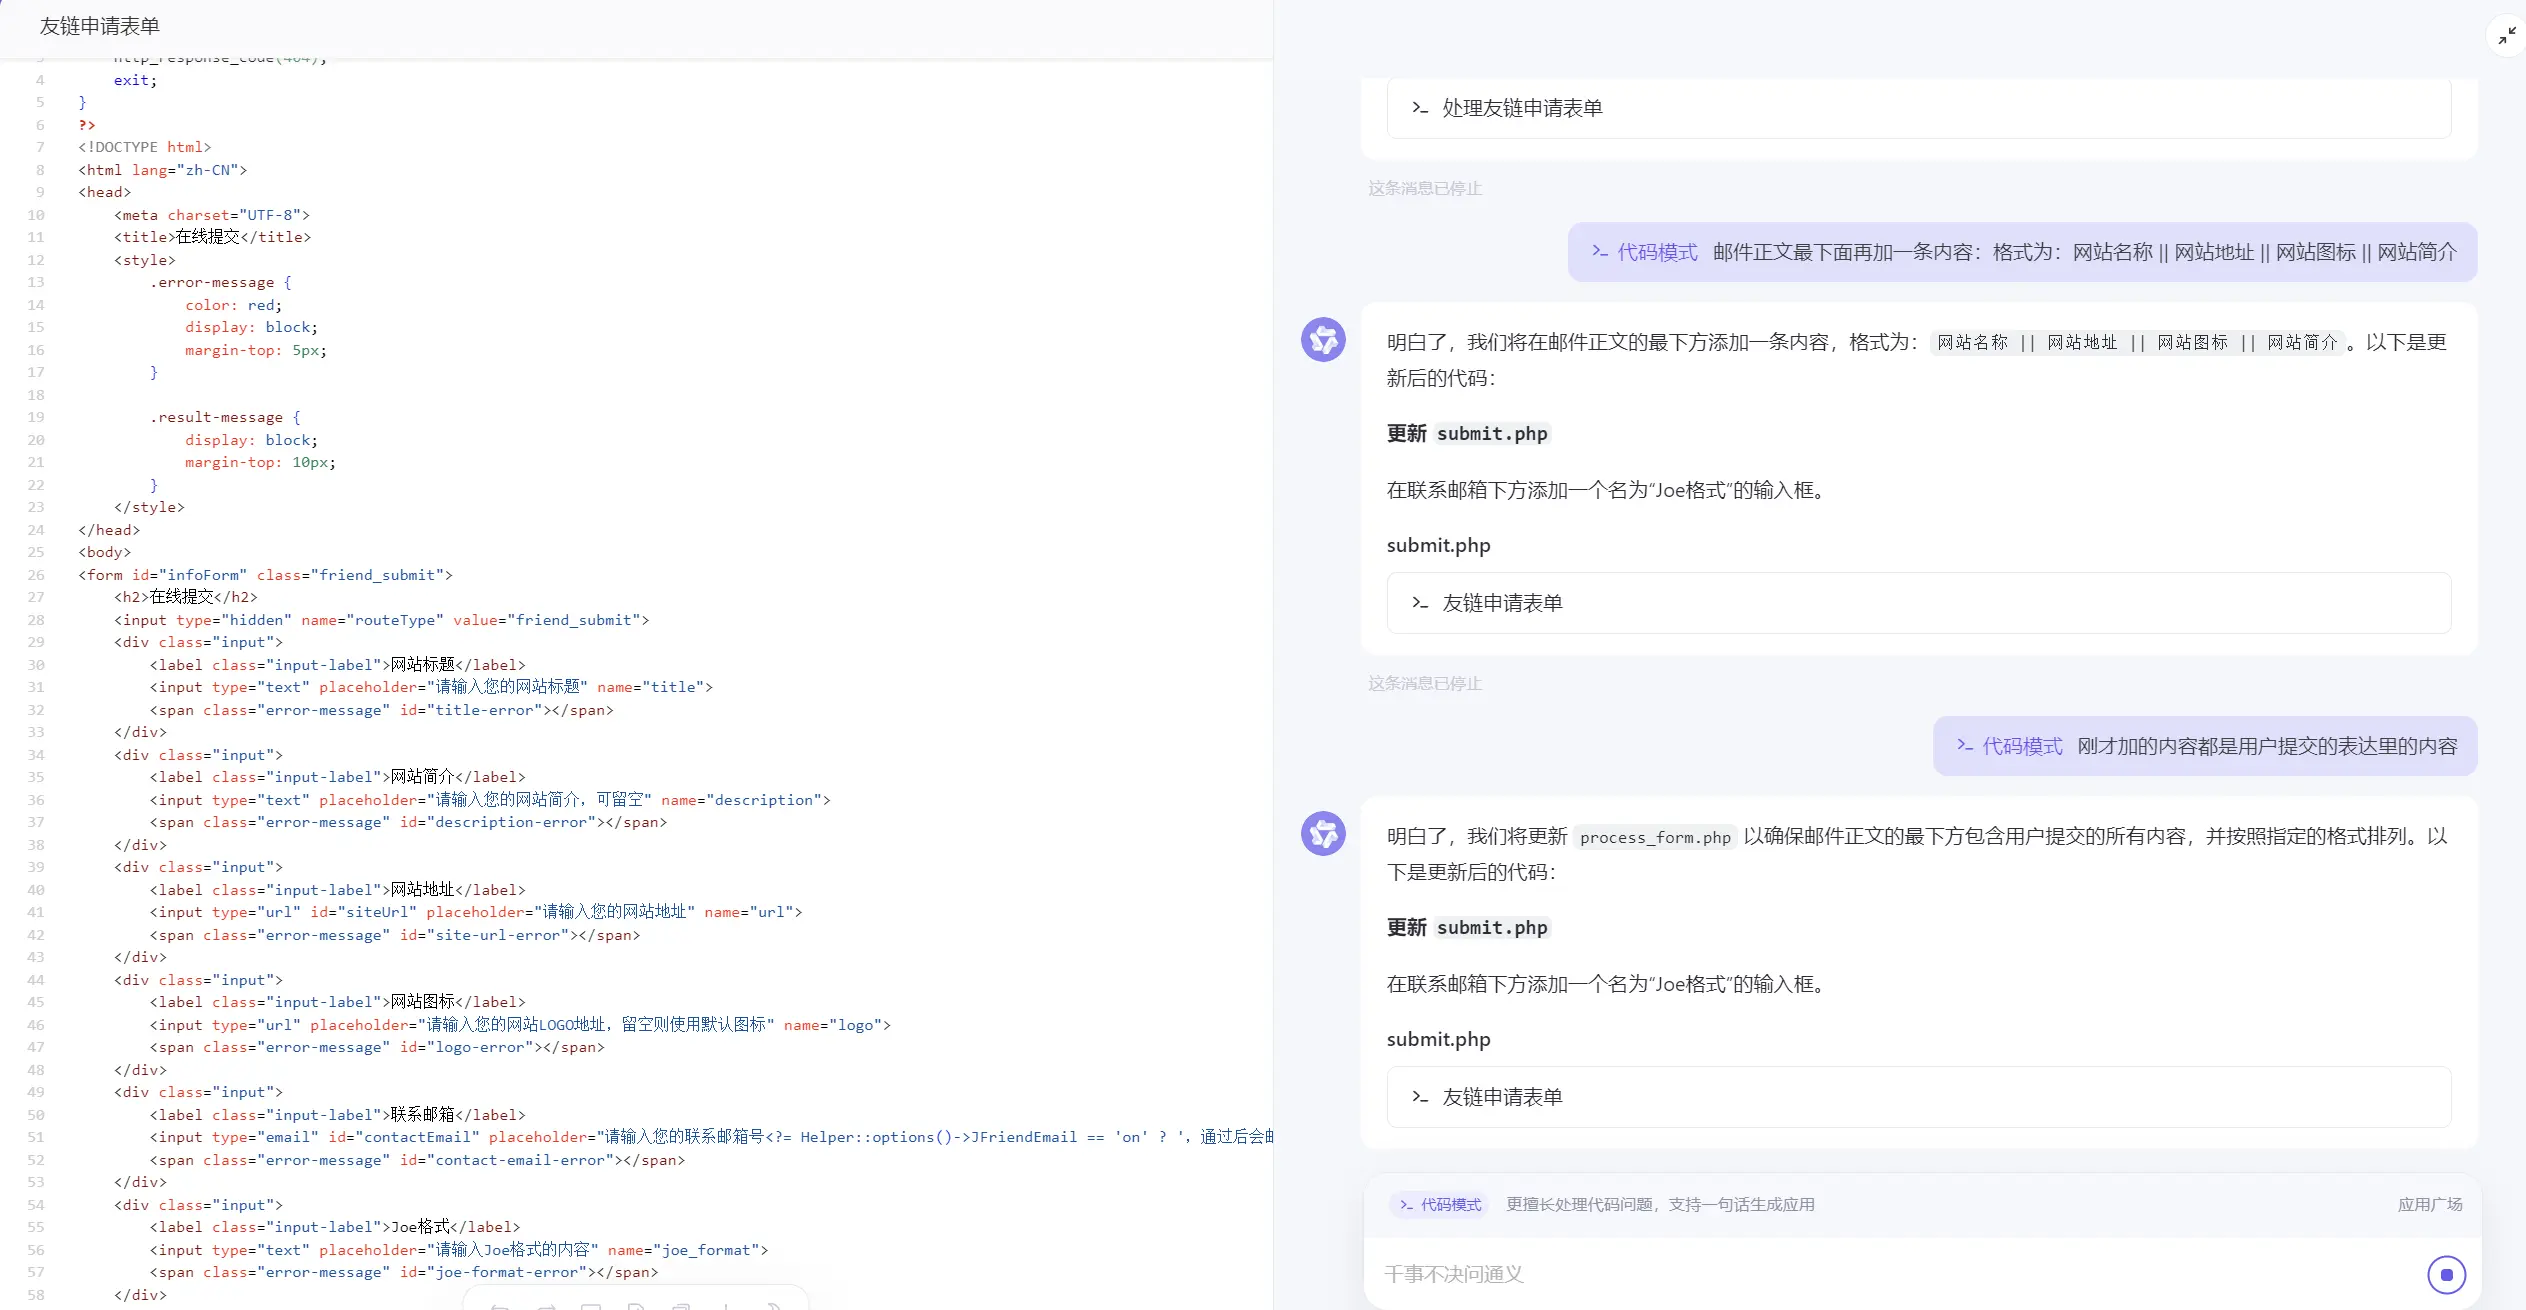The height and width of the screenshot is (1310, 2526).
Task: Toggle the 代码模式 chip above input box
Action: [1440, 1205]
